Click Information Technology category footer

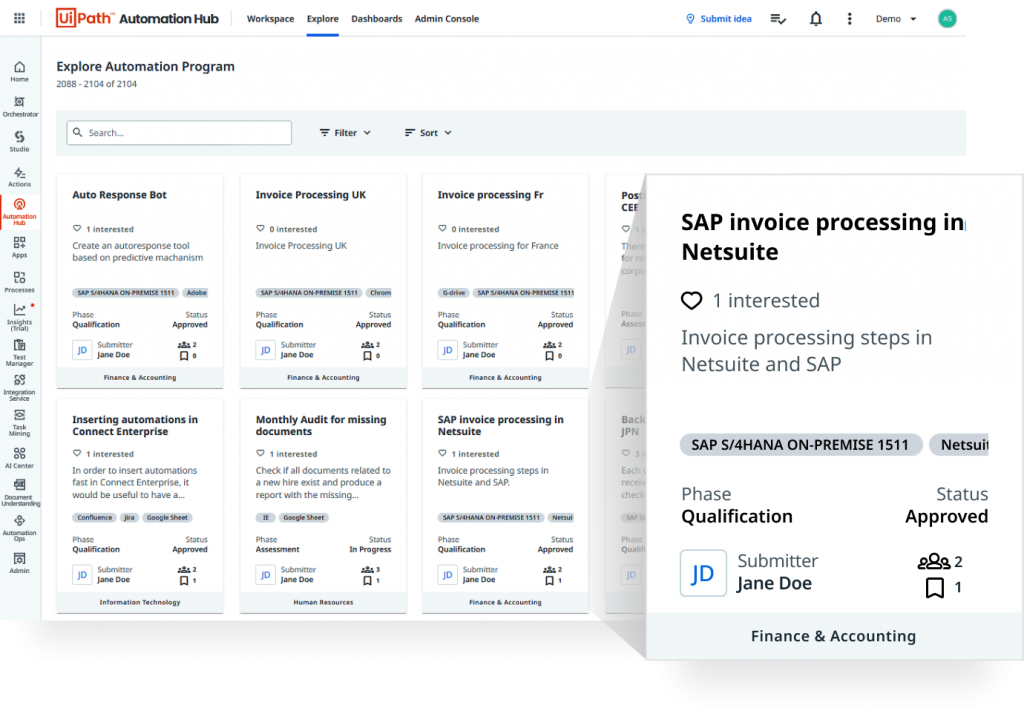coord(140,602)
